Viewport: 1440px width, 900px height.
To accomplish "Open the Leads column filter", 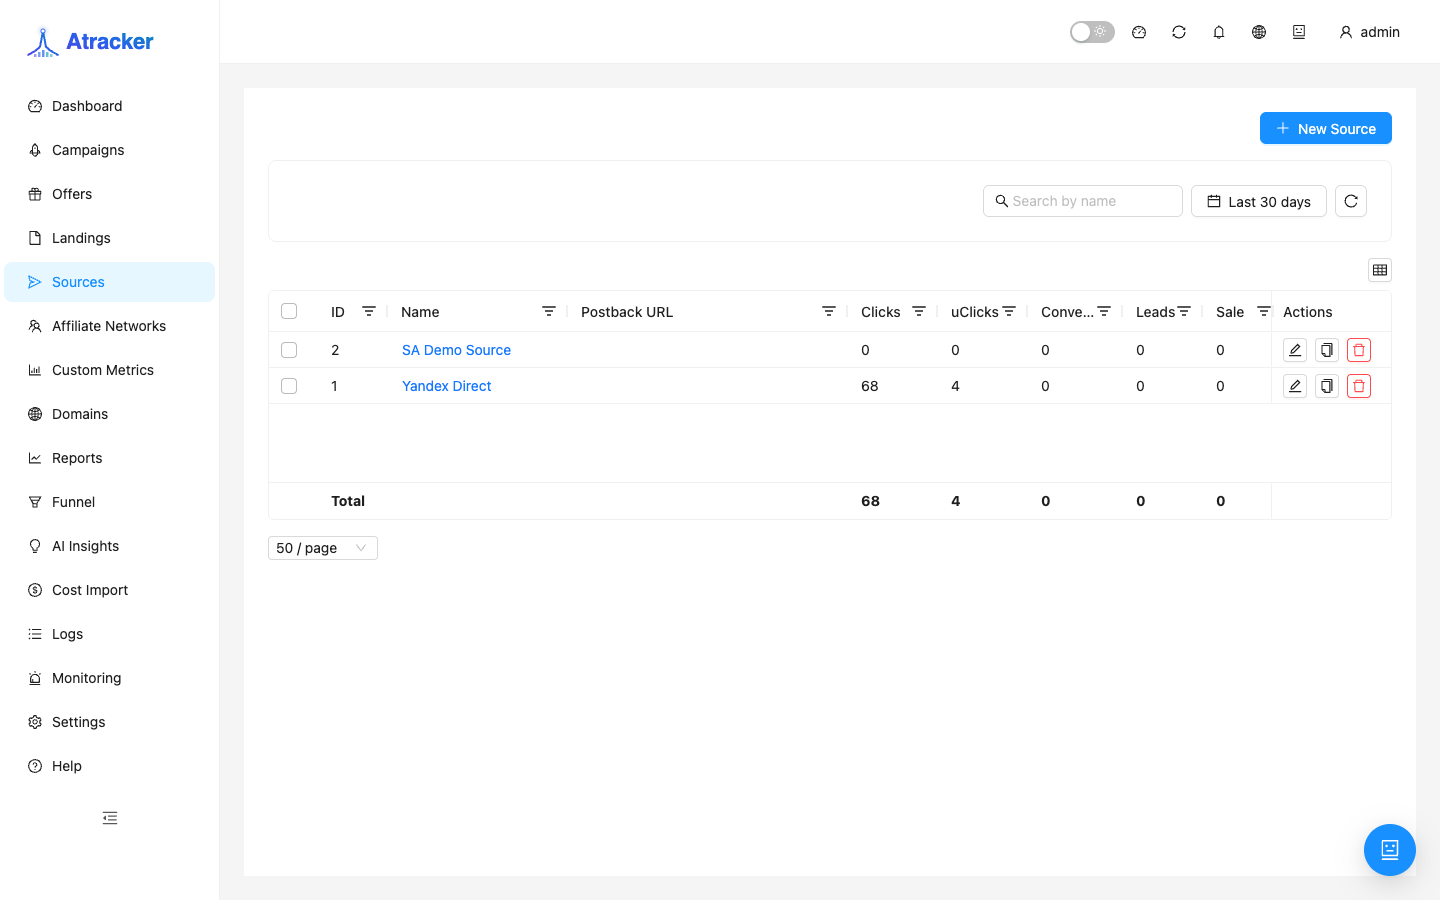I will click(1184, 311).
